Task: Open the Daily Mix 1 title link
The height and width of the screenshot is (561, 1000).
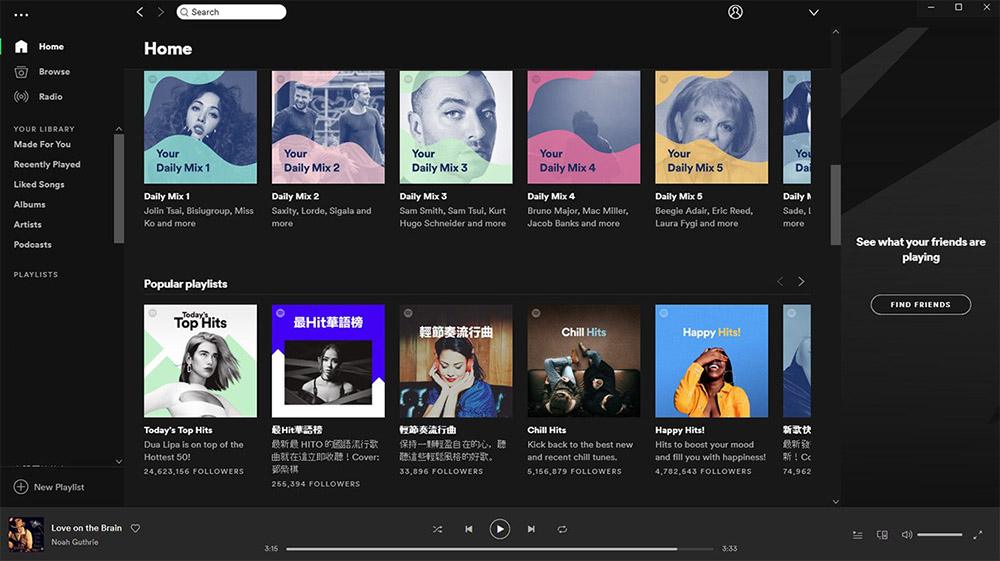Action: click(166, 196)
